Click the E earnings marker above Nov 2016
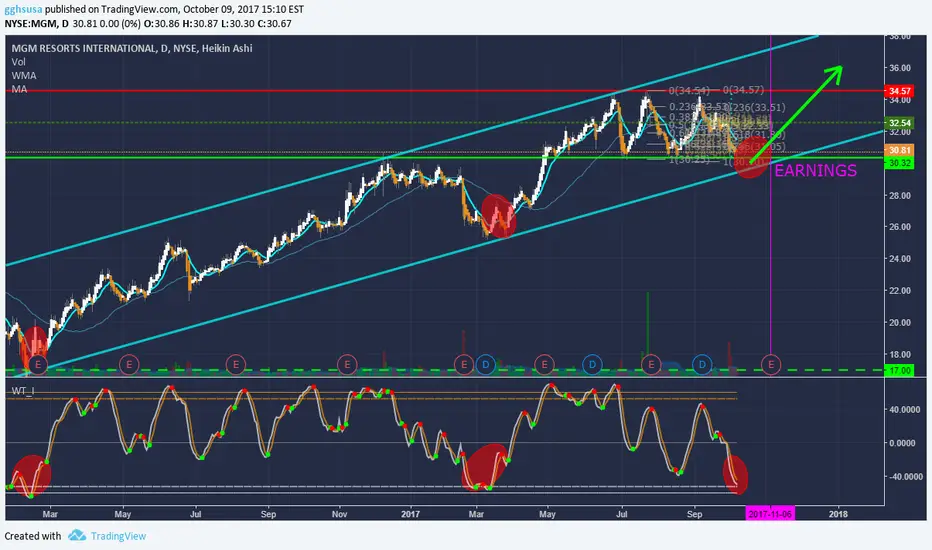The height and width of the screenshot is (550, 932). 347,364
